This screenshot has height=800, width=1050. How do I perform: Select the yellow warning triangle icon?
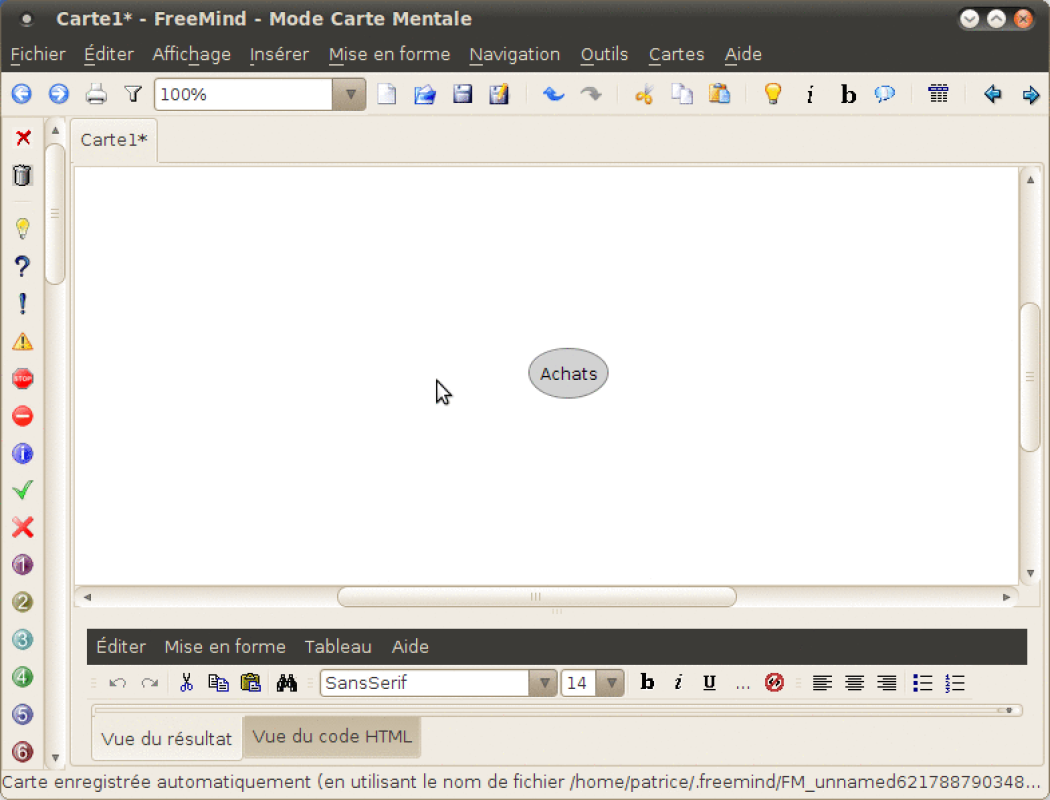coord(22,342)
